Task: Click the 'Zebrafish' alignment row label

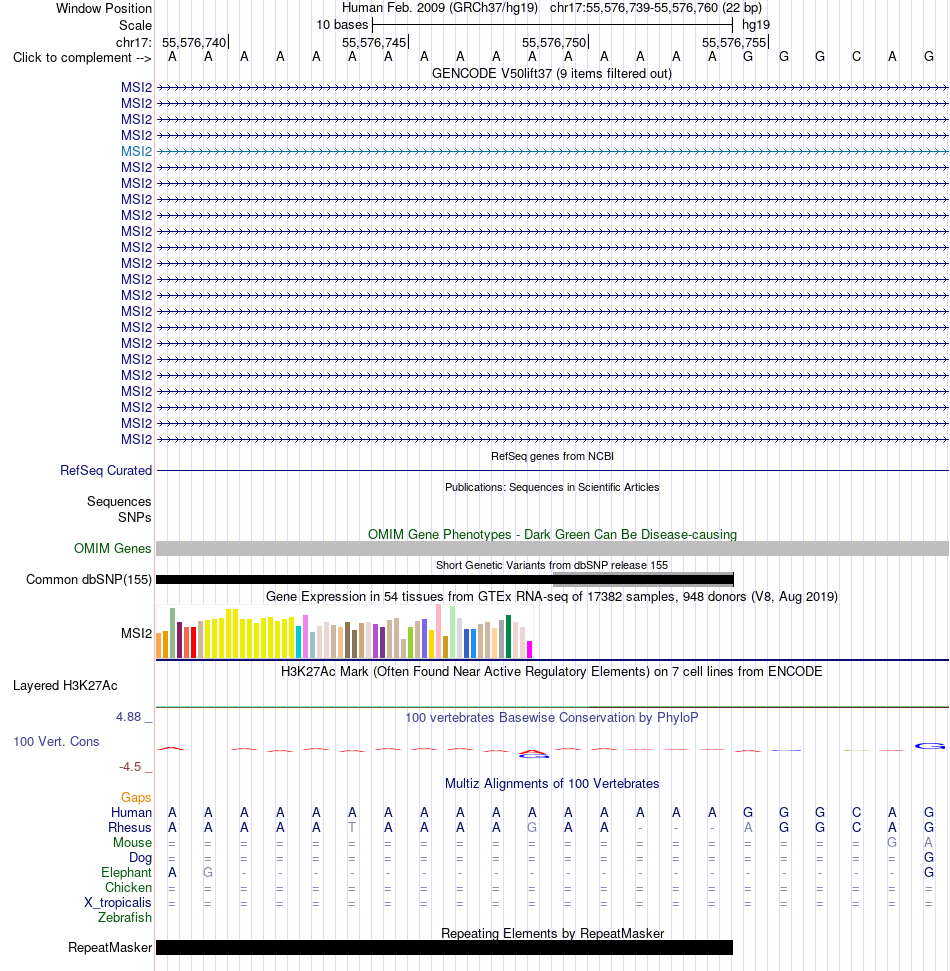Action: coord(124,918)
